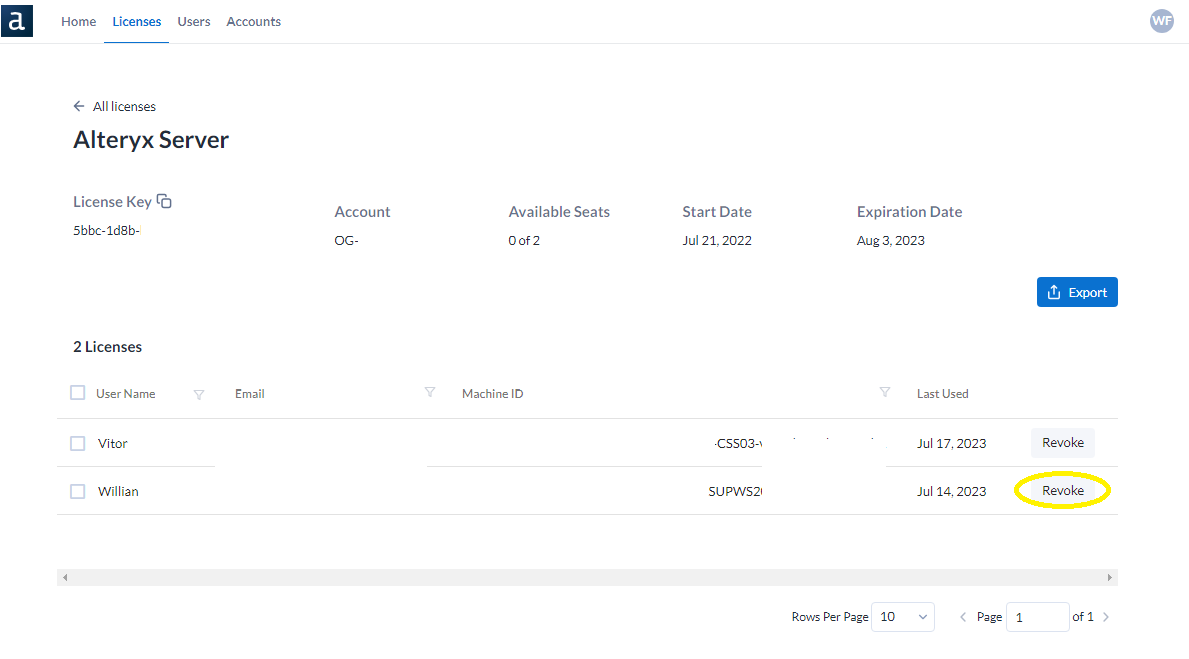This screenshot has width=1189, height=659.
Task: Go to the Home tab
Action: [79, 22]
